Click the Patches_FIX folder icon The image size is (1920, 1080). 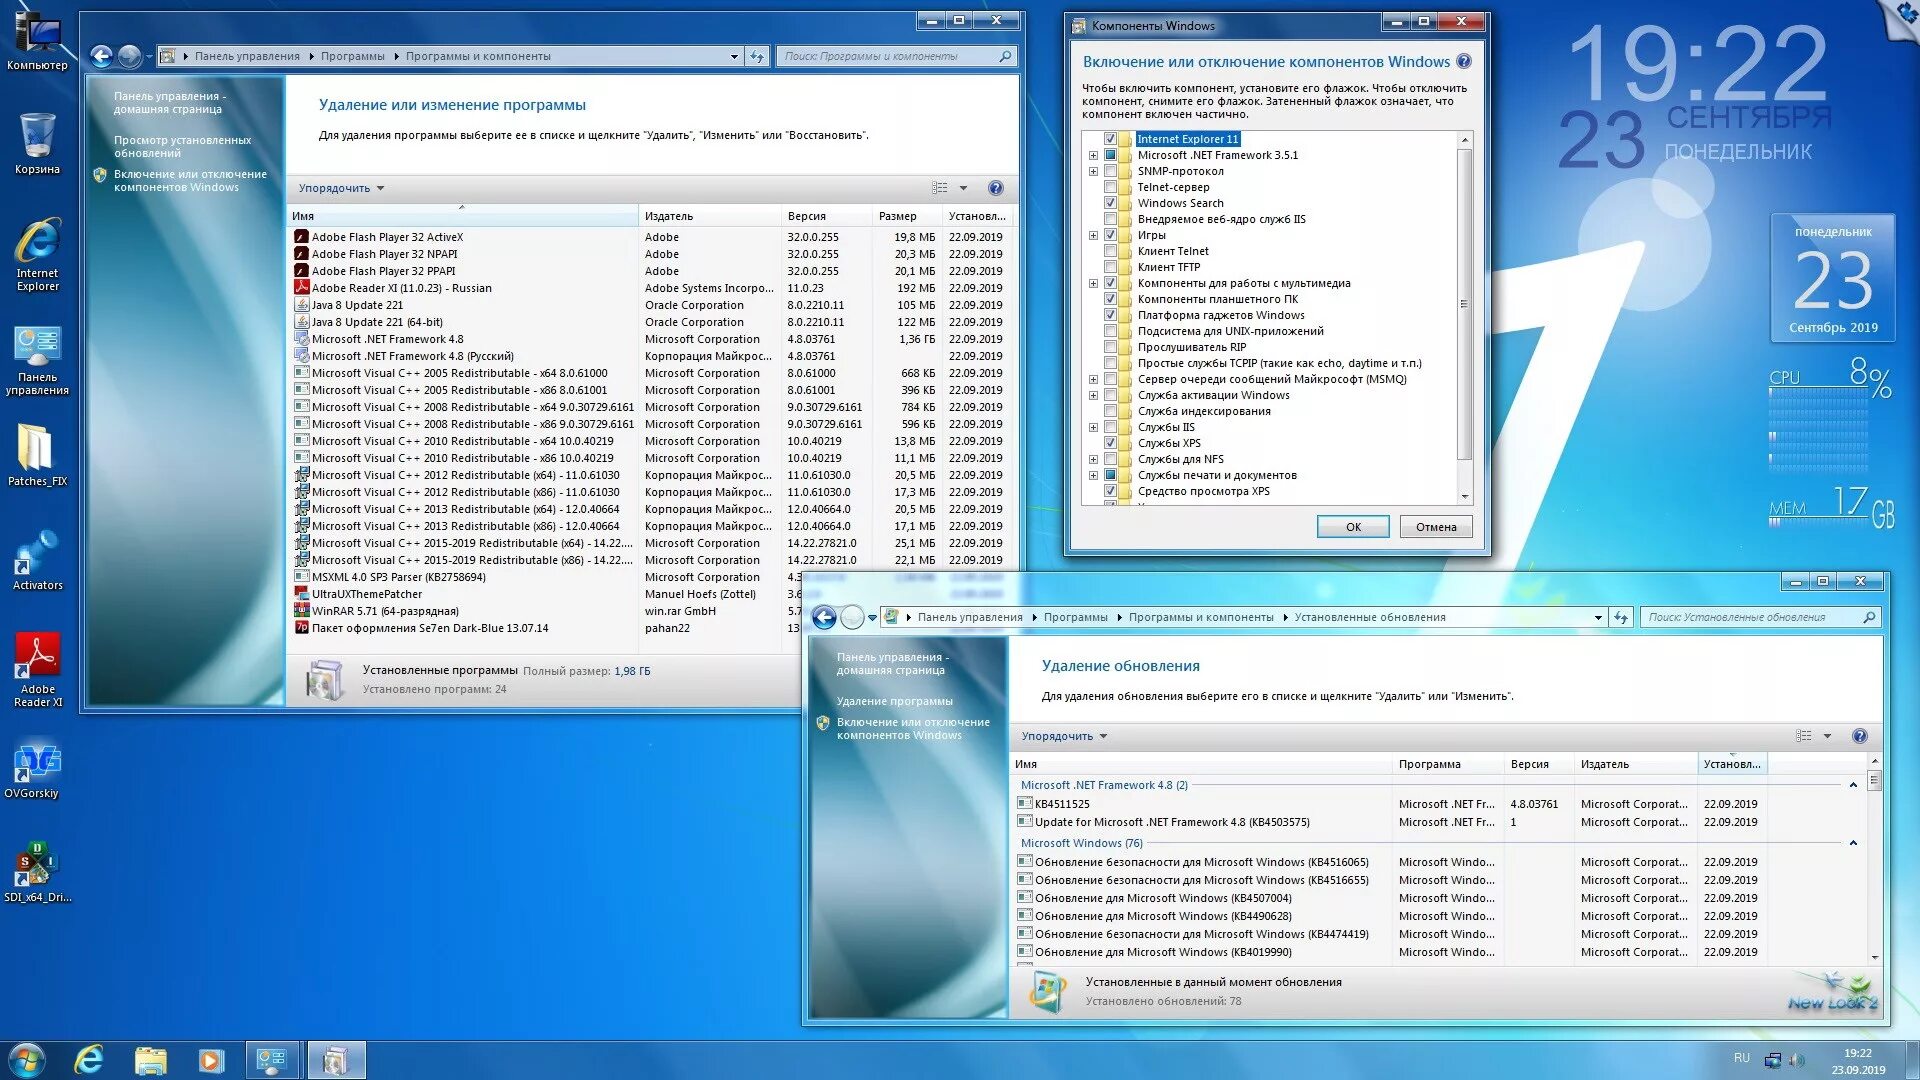click(x=38, y=450)
